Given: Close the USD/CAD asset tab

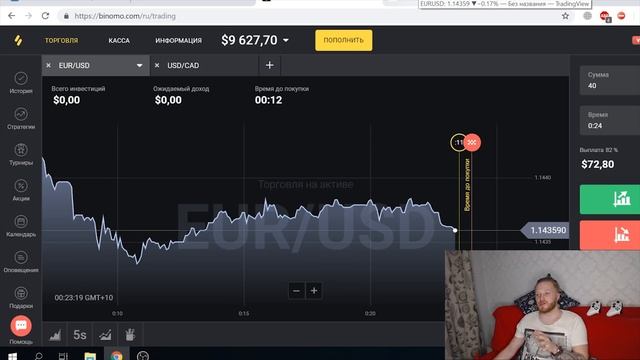Looking at the screenshot, I should tap(157, 65).
